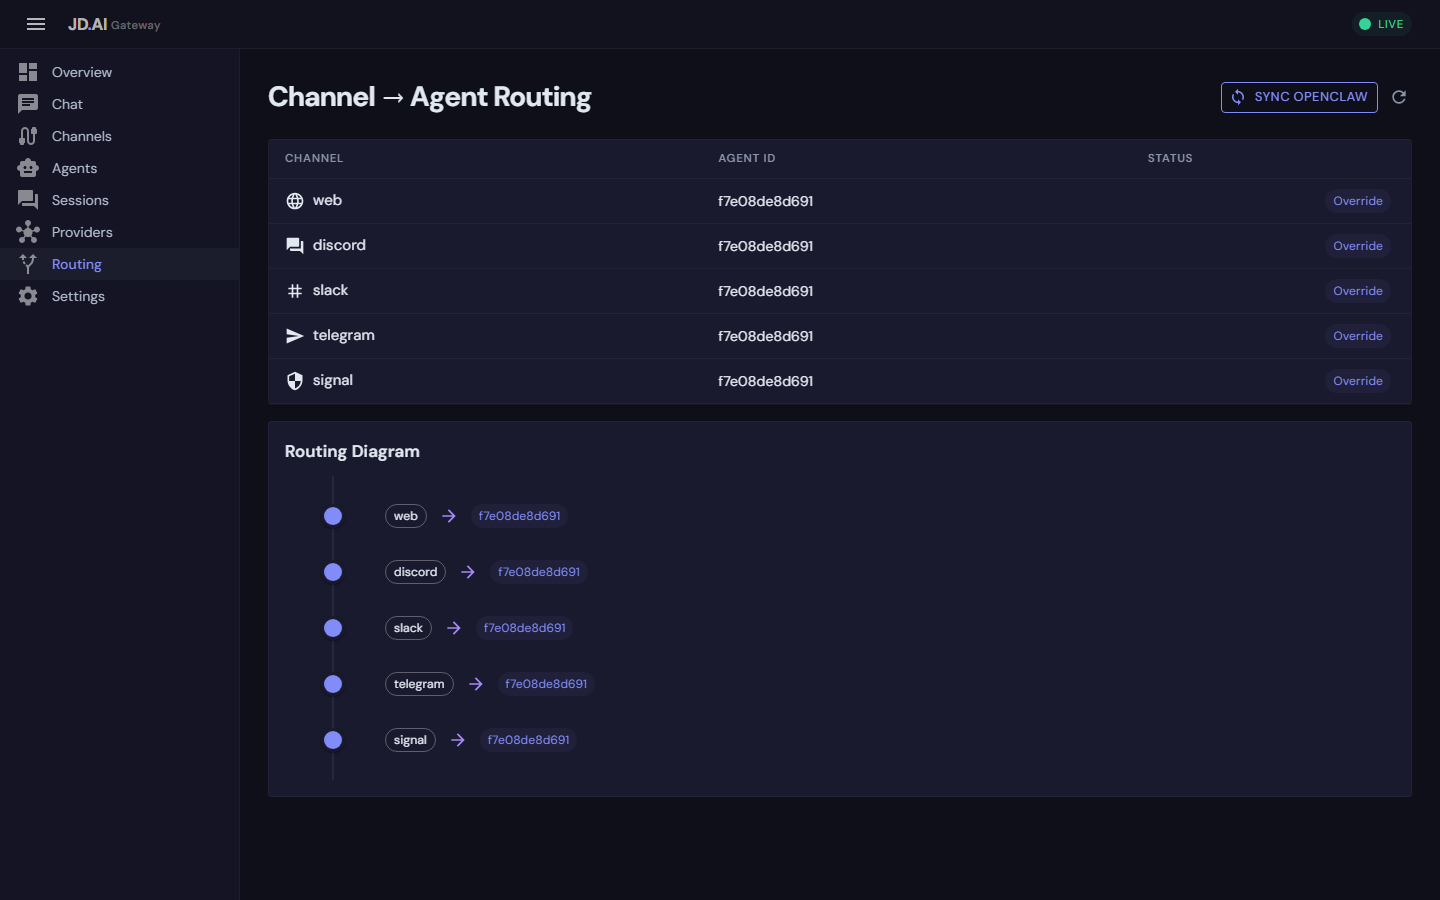
Task: Click the sync arrows icon inside Sync Openclaw button
Action: click(x=1238, y=97)
